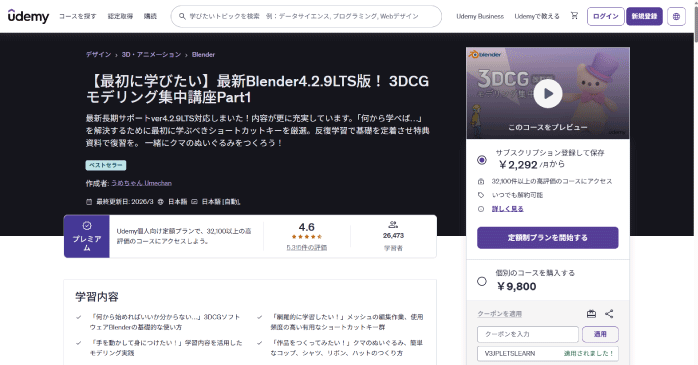Screen dimensions: 698x365
Task: Click the ￥2,292 subscription price
Action: tap(517, 165)
